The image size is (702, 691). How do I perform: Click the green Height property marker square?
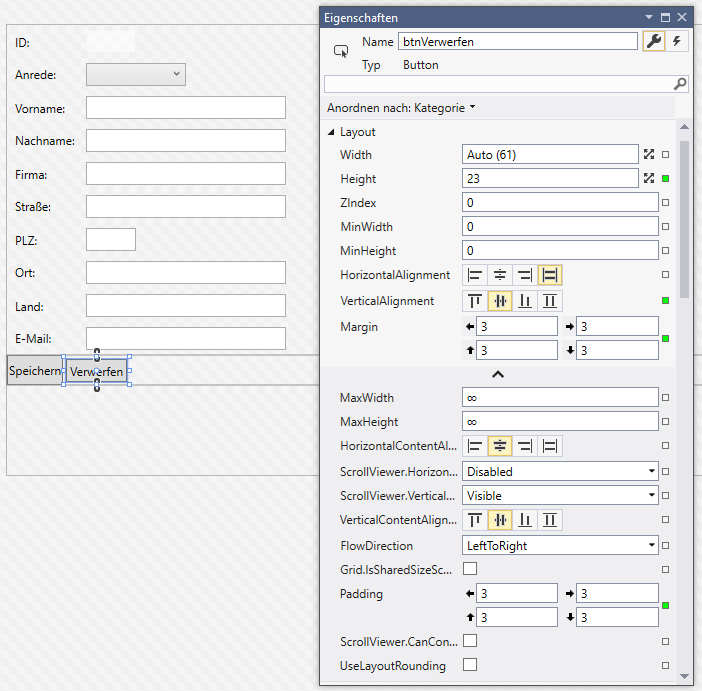pos(665,179)
